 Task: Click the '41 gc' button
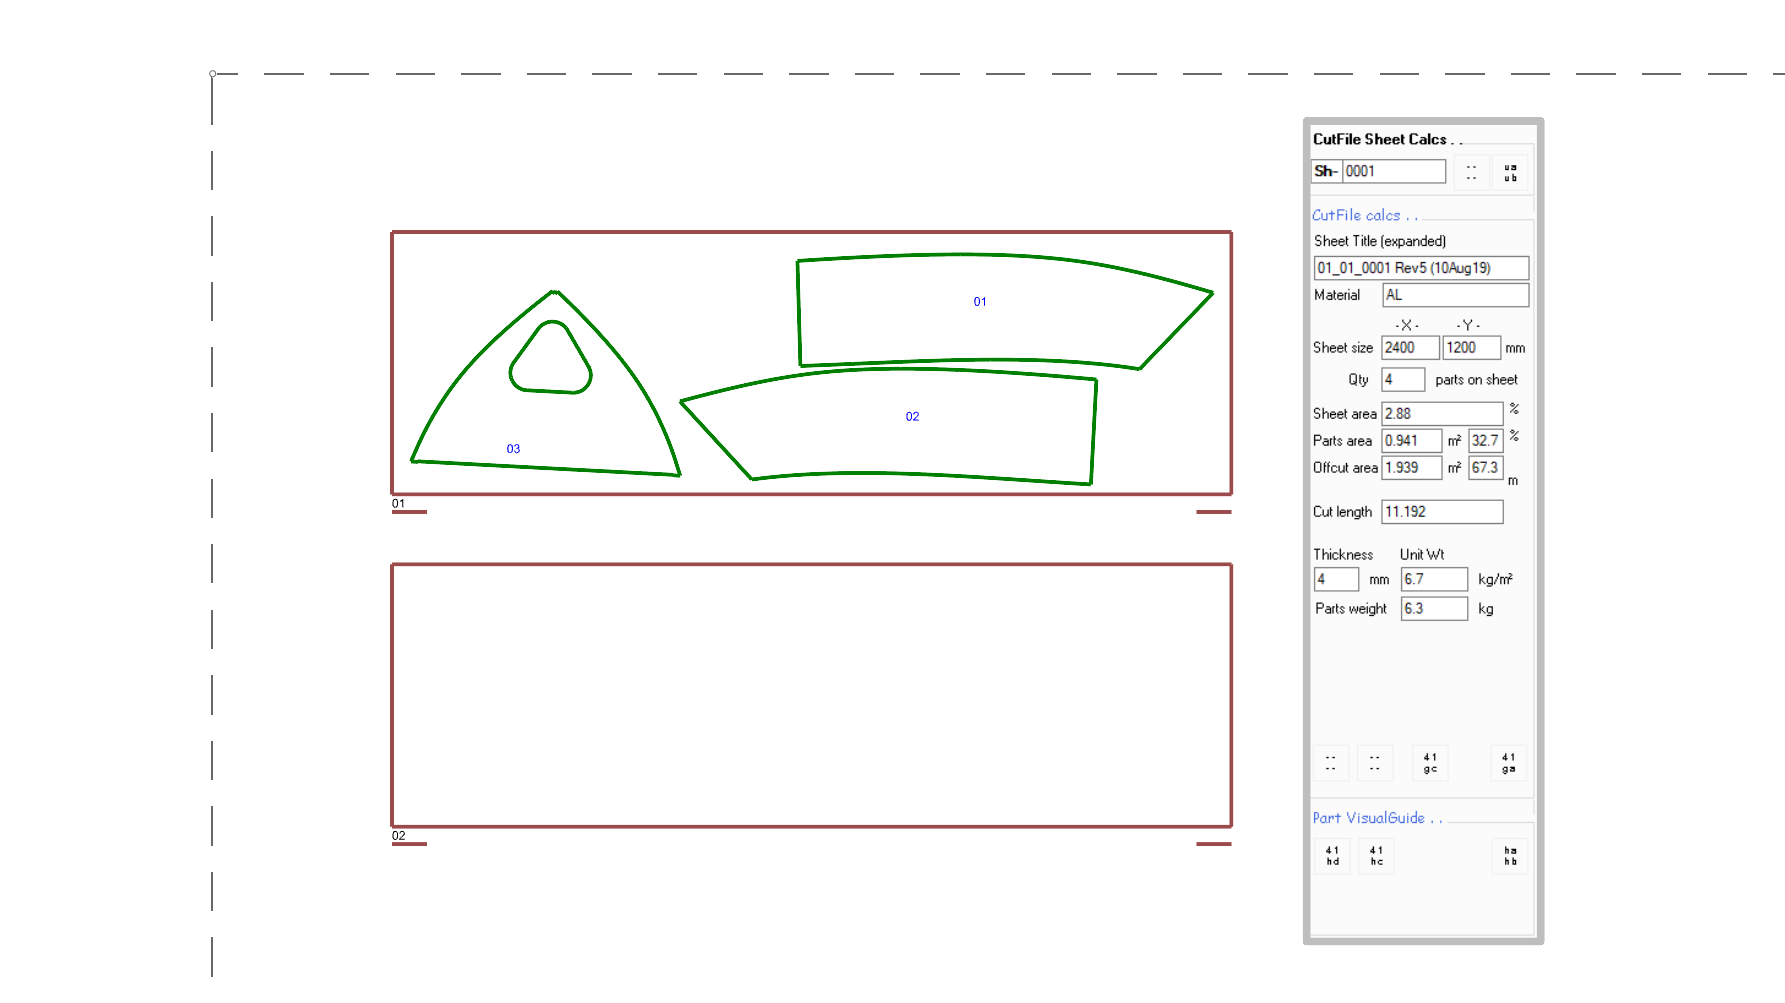pos(1430,763)
